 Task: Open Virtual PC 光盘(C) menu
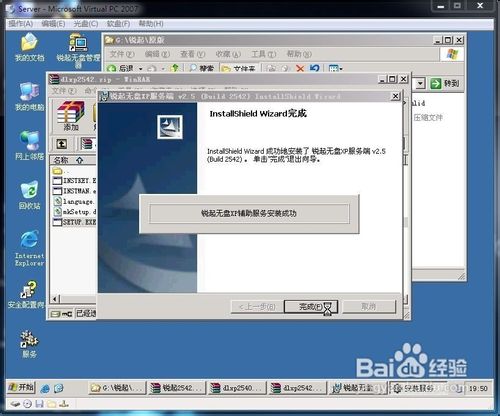pyautogui.click(x=86, y=24)
